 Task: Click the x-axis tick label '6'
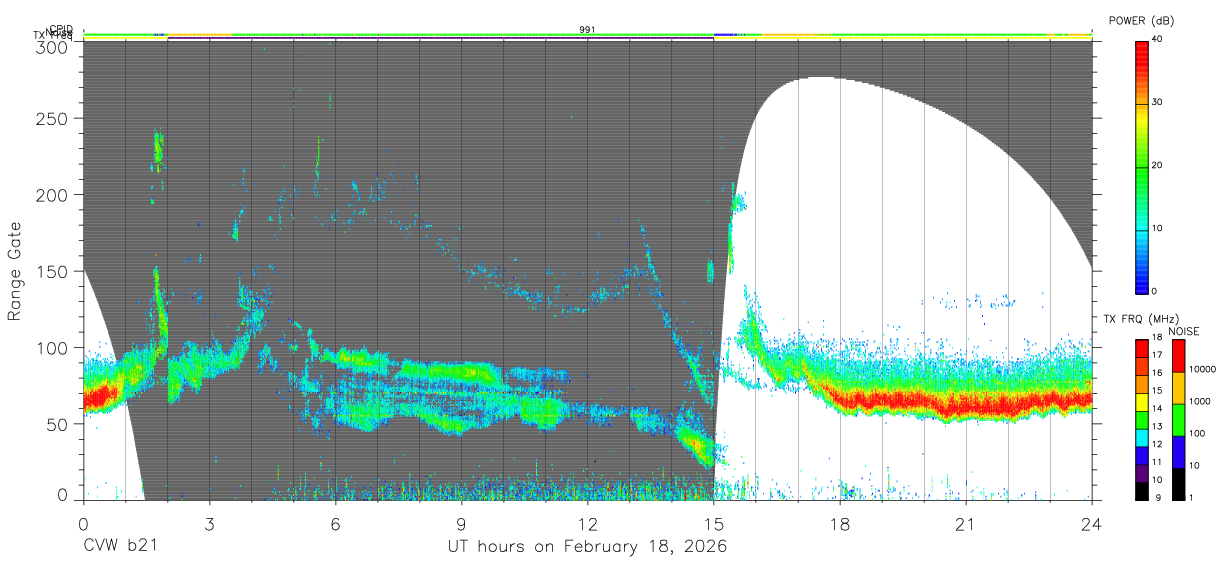pos(335,524)
